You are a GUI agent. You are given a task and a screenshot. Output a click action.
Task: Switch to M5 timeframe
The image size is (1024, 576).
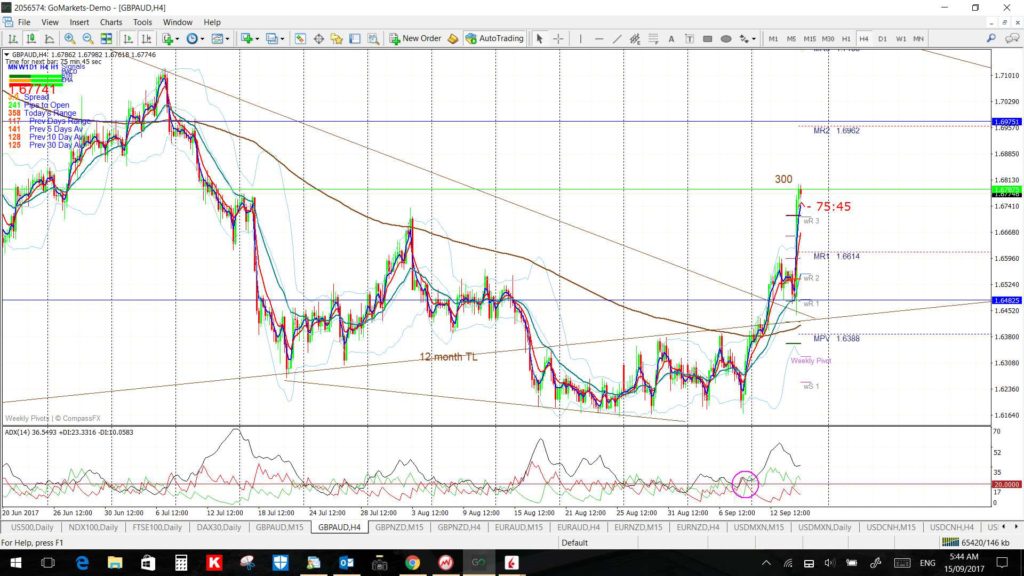[792, 39]
